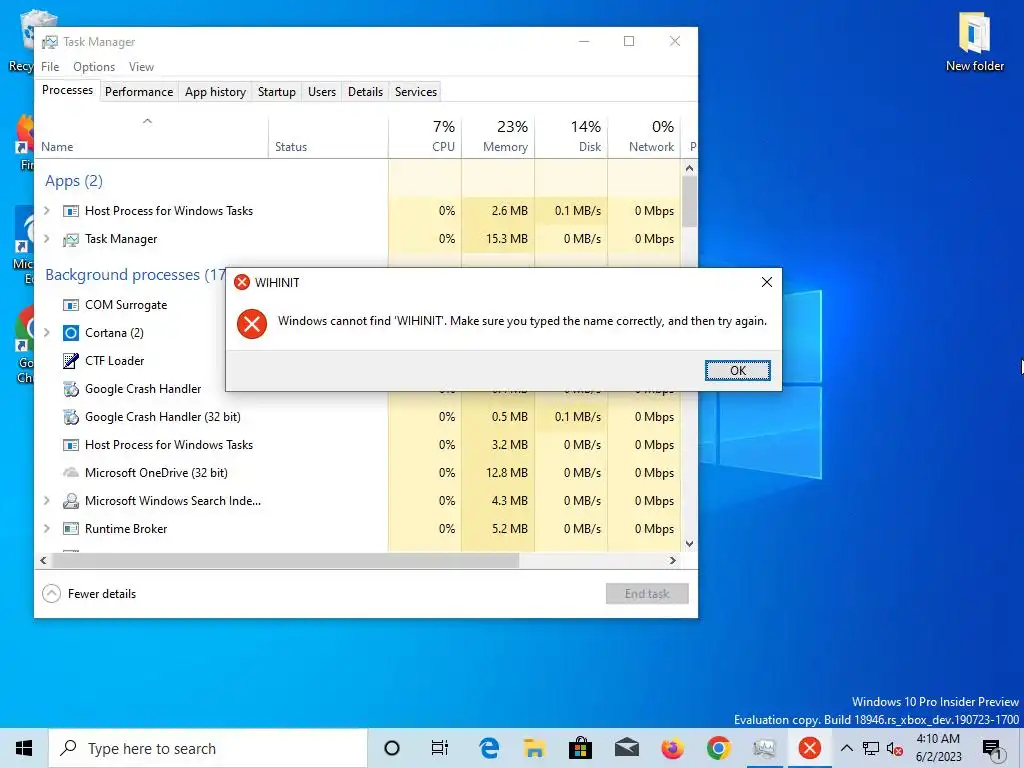The image size is (1024, 768).
Task: Select the Microsoft OneDrive (32 bit) row text
Action: point(156,473)
